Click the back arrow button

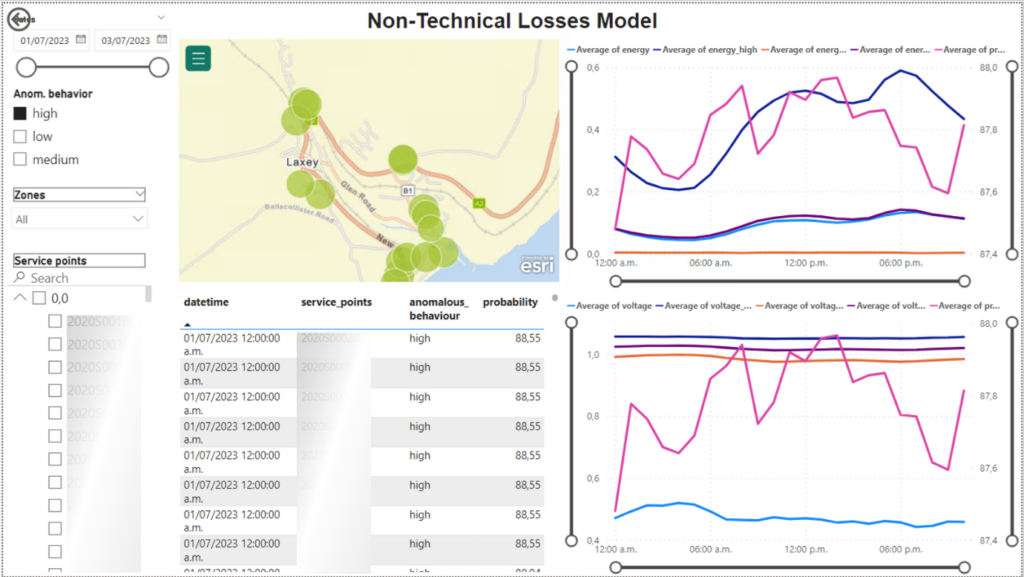click(x=17, y=19)
